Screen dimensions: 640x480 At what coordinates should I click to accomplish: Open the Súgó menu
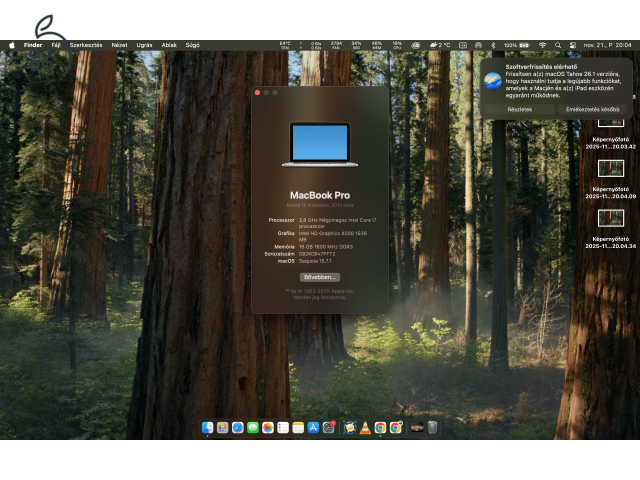click(x=193, y=45)
